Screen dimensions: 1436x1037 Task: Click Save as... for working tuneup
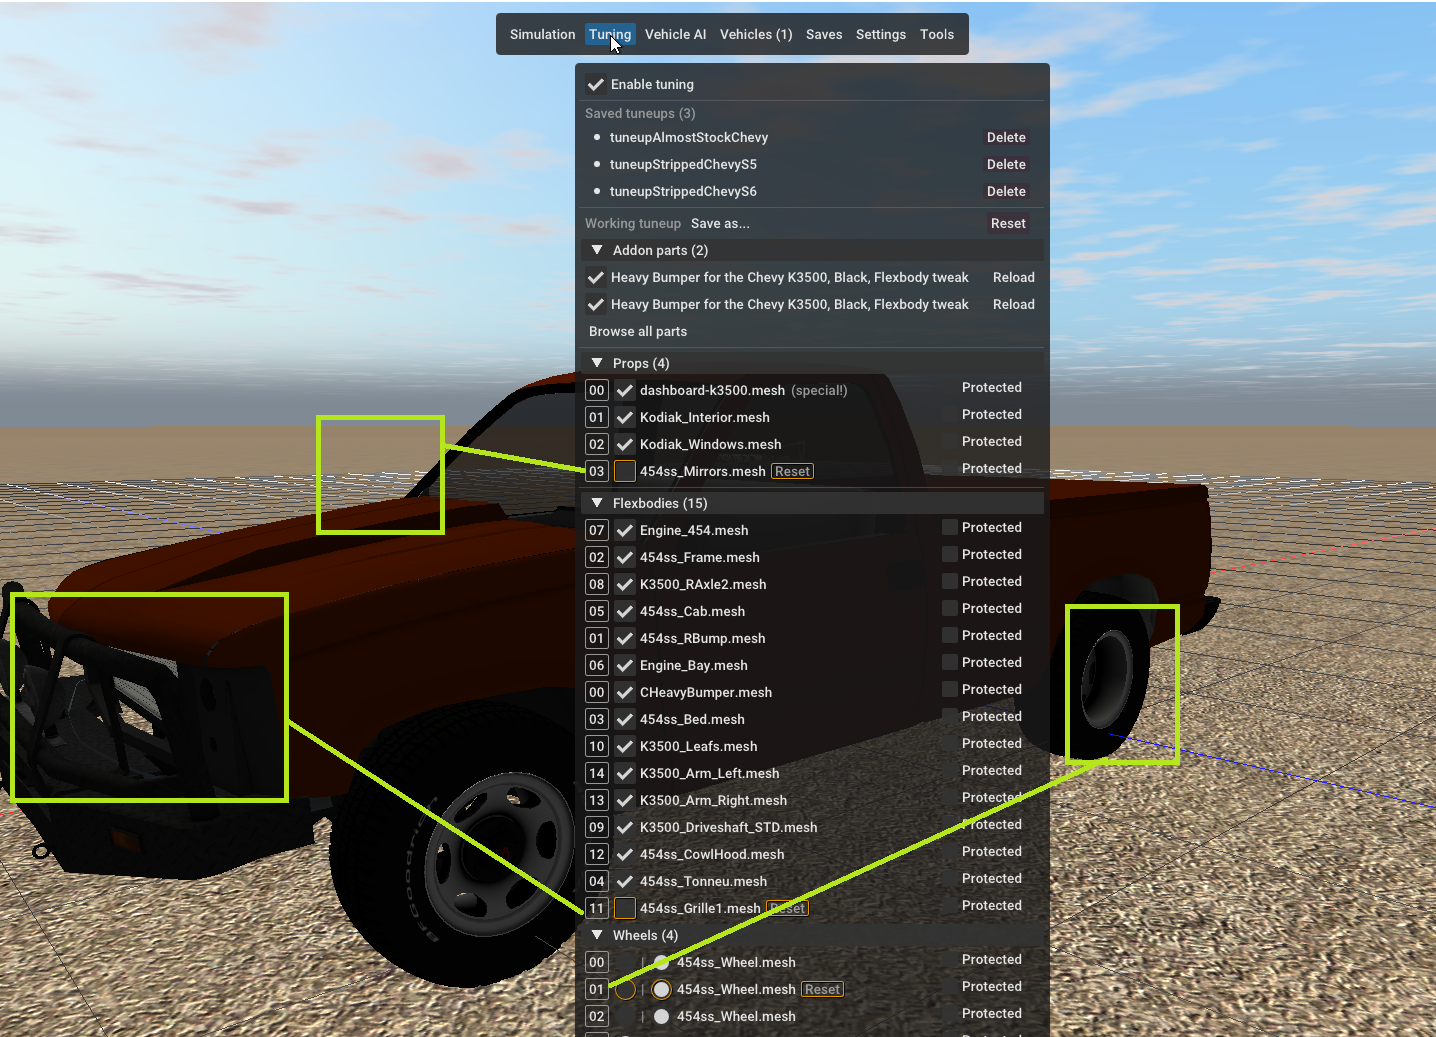[719, 224]
